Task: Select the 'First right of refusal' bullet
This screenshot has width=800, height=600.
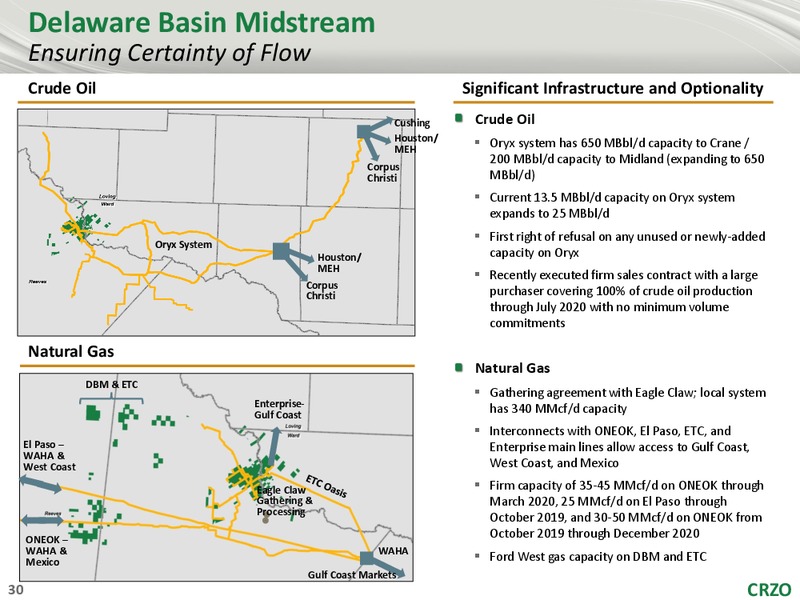Action: coord(627,244)
